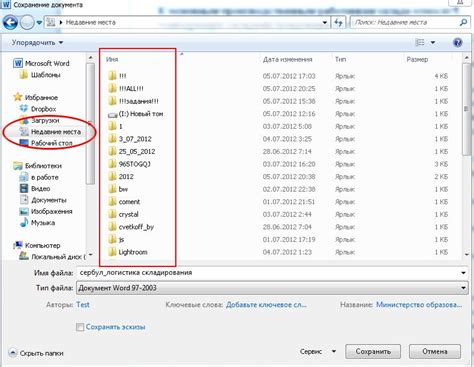Select the 25_05_2012 folder
The height and width of the screenshot is (367, 474).
132,151
